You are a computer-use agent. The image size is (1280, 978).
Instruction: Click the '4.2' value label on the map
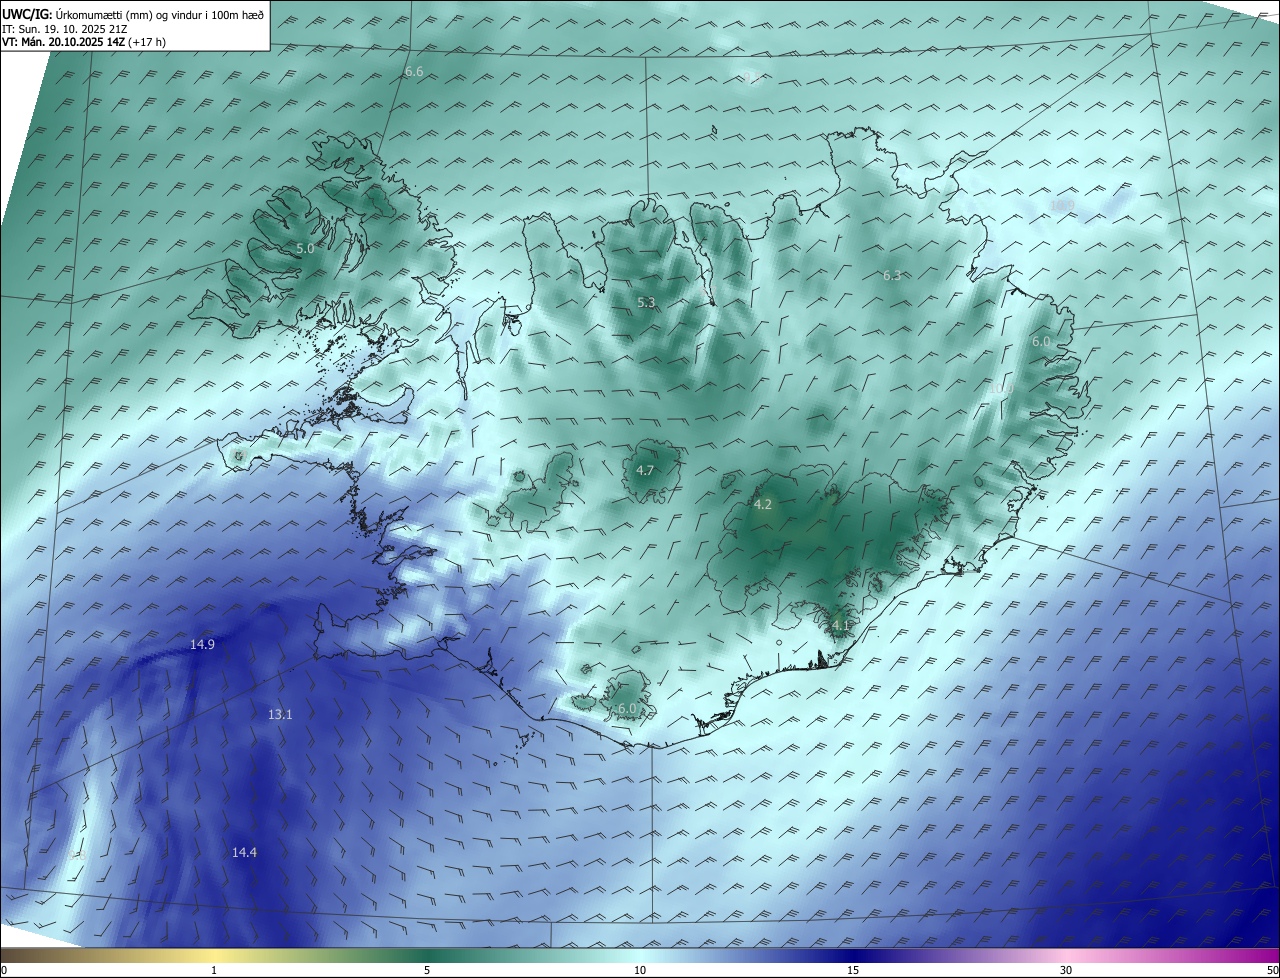[x=762, y=505]
